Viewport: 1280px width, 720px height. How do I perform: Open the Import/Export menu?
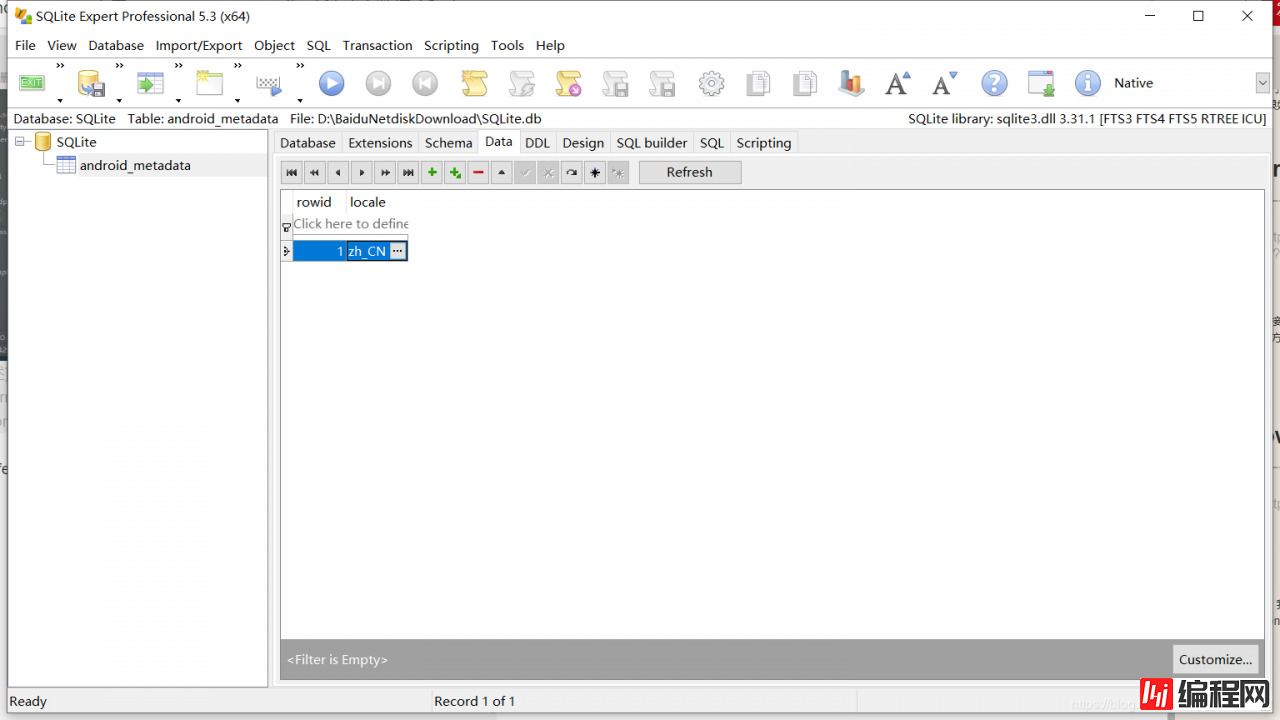click(x=199, y=45)
